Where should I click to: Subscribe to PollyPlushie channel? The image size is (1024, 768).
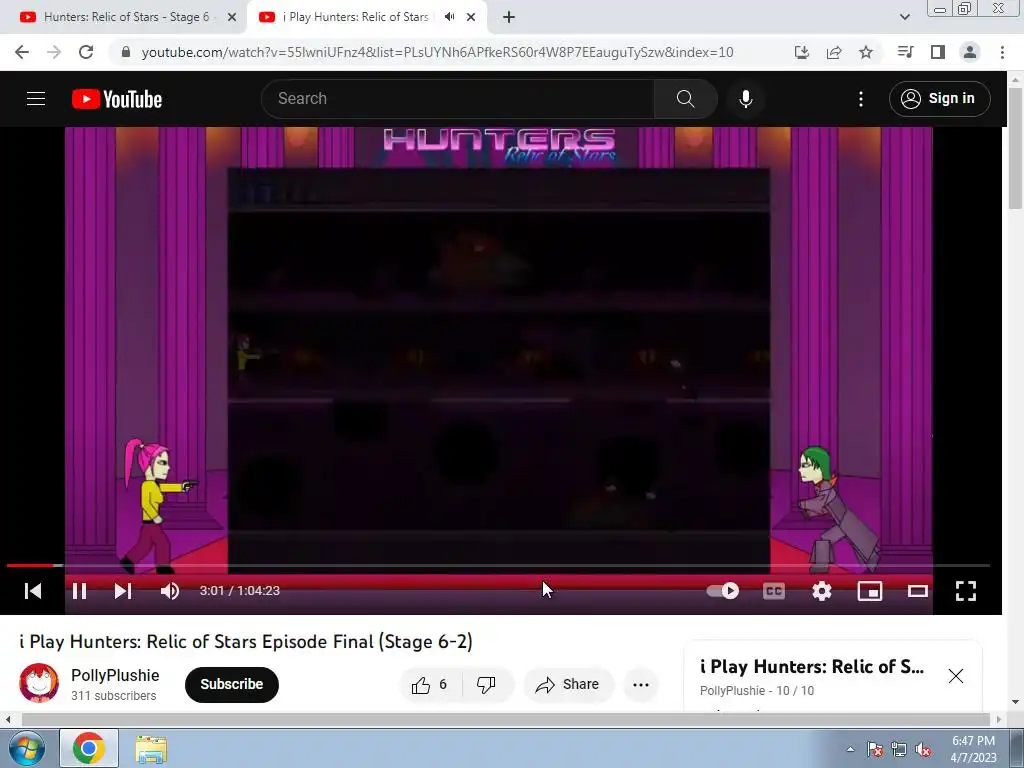tap(232, 684)
